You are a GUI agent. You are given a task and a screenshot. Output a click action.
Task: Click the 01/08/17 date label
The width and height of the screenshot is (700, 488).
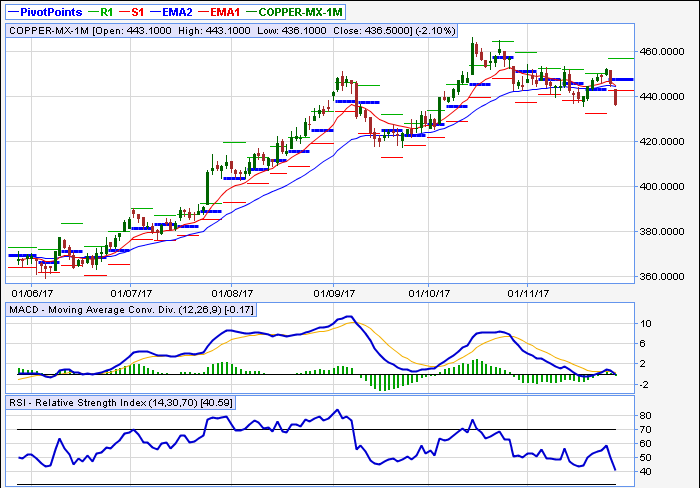tap(232, 293)
